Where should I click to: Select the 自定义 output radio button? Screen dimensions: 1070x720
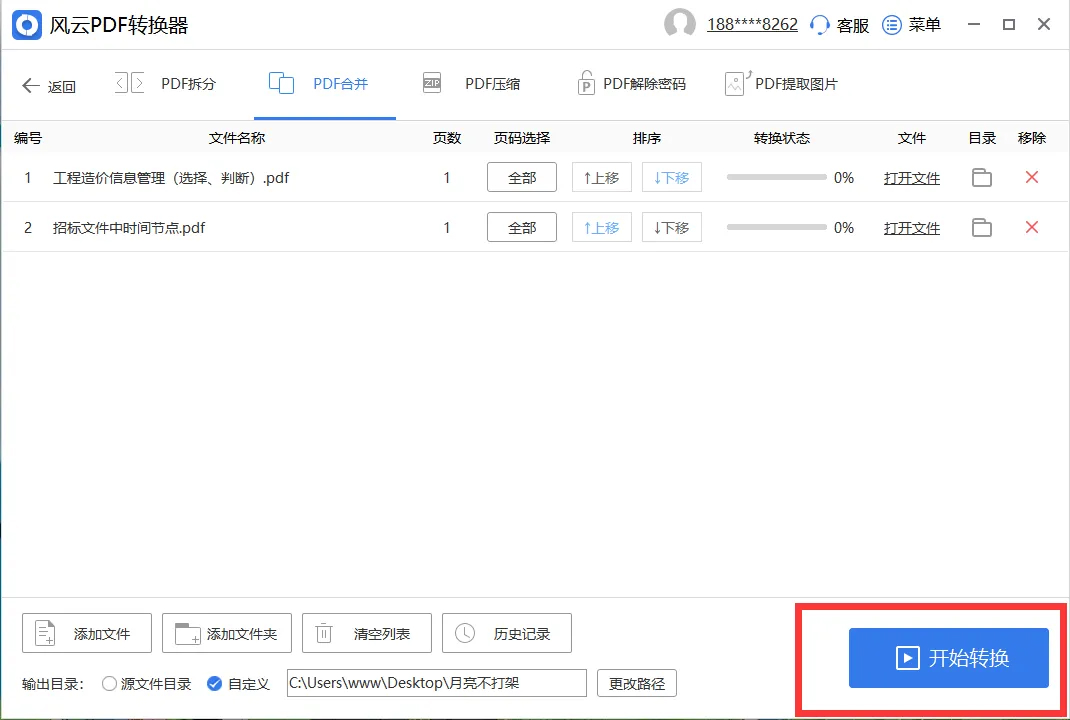[214, 683]
